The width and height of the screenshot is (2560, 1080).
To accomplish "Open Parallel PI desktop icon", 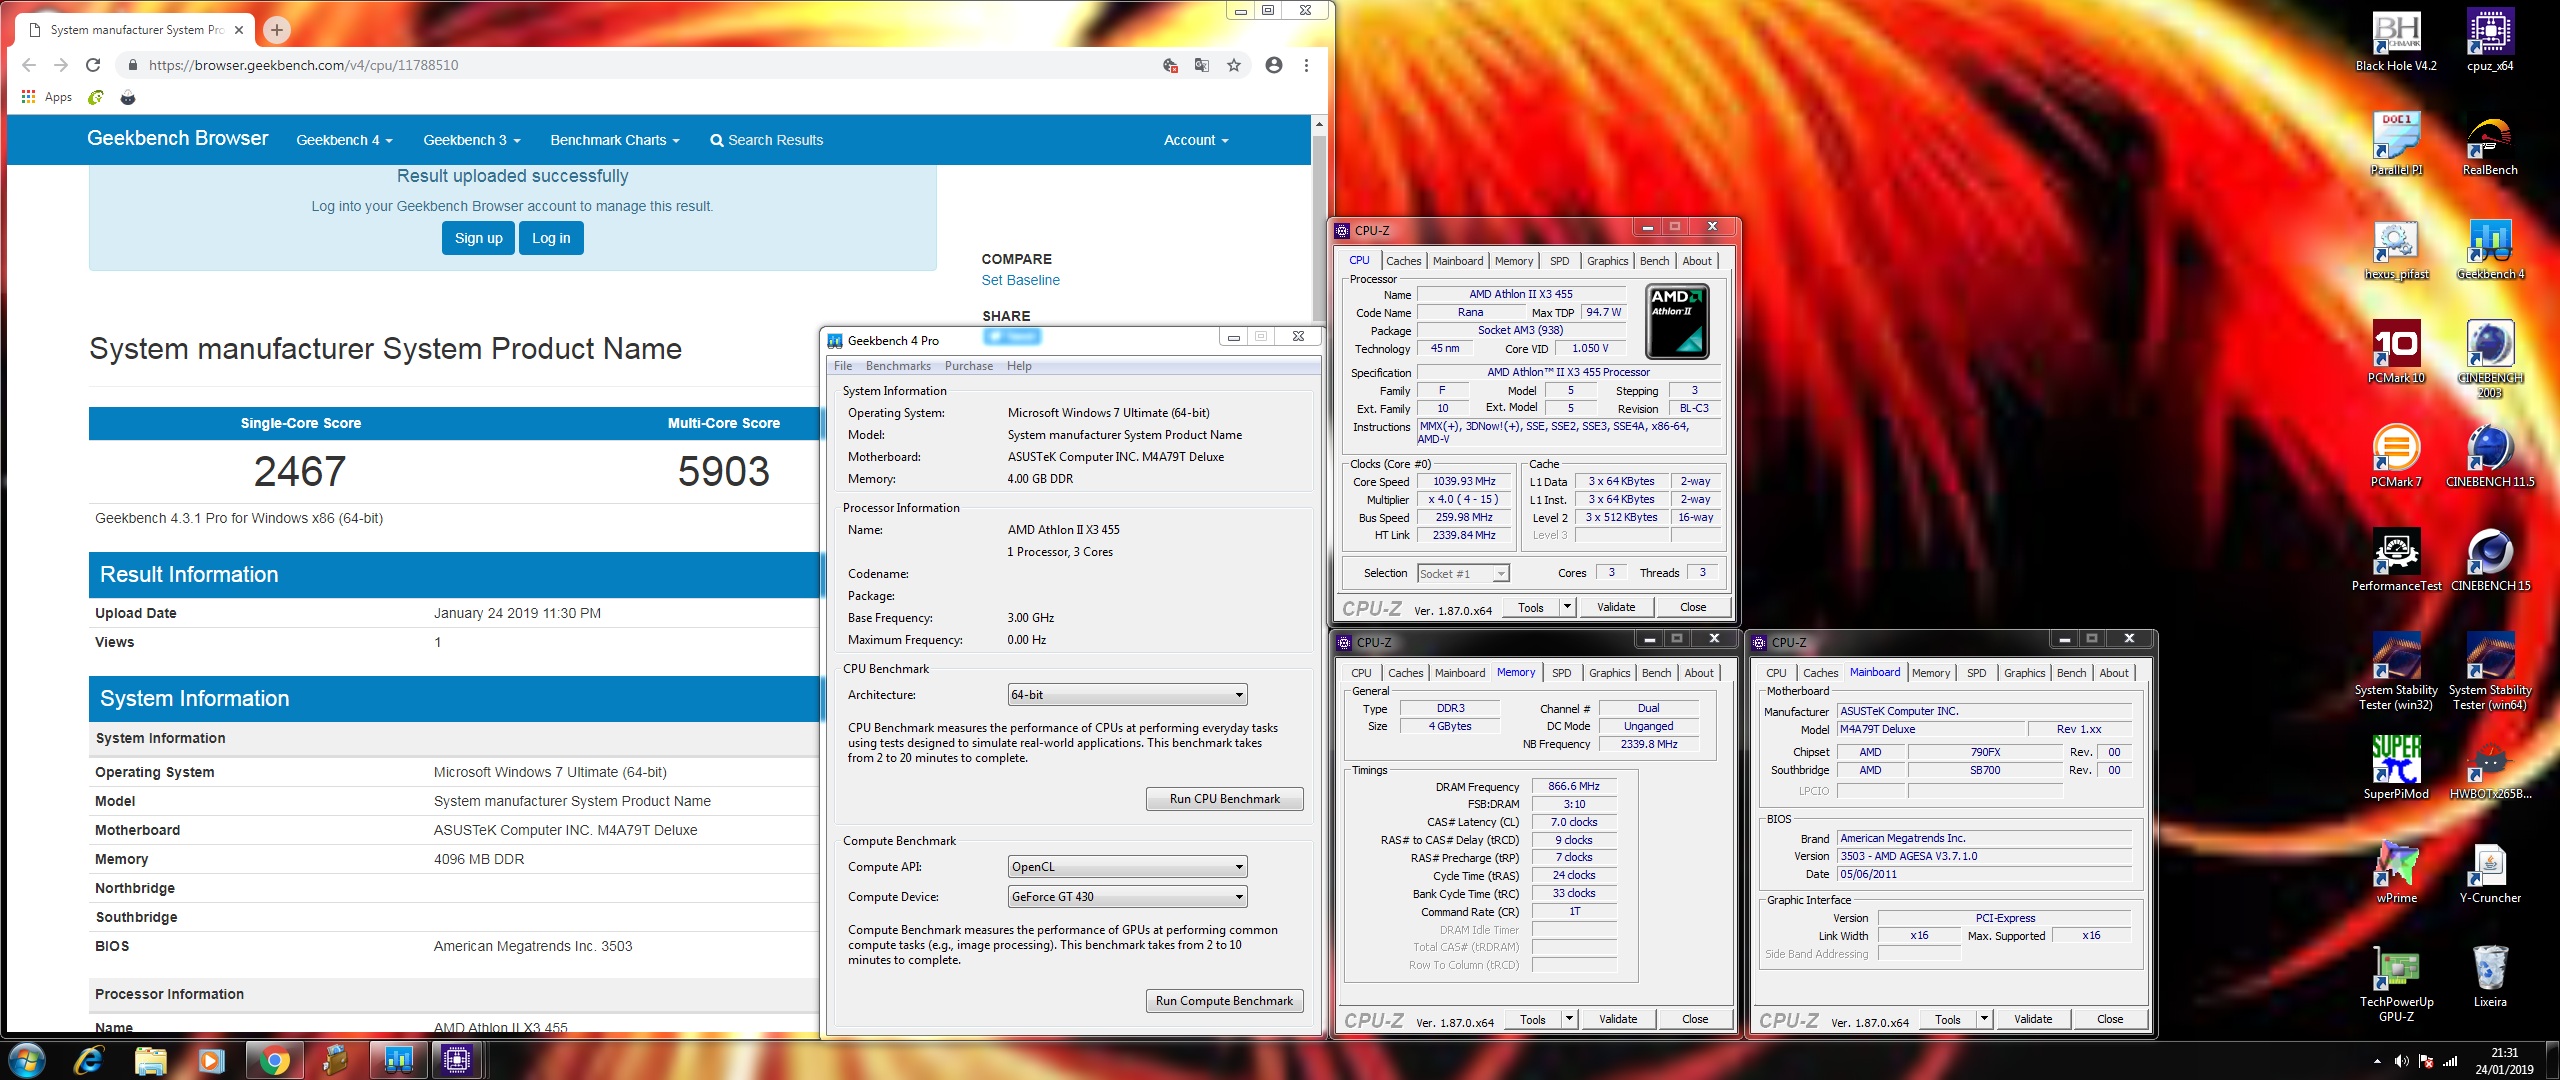I will pos(2396,144).
